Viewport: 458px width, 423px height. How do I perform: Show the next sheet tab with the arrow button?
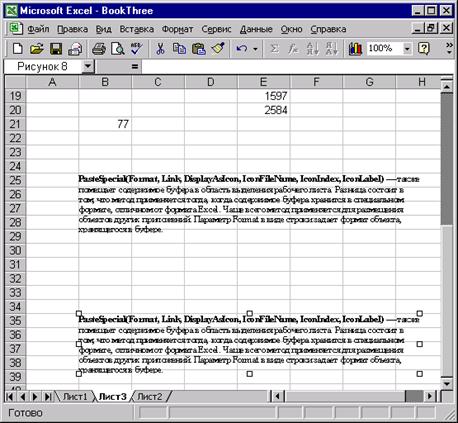[x=35, y=397]
